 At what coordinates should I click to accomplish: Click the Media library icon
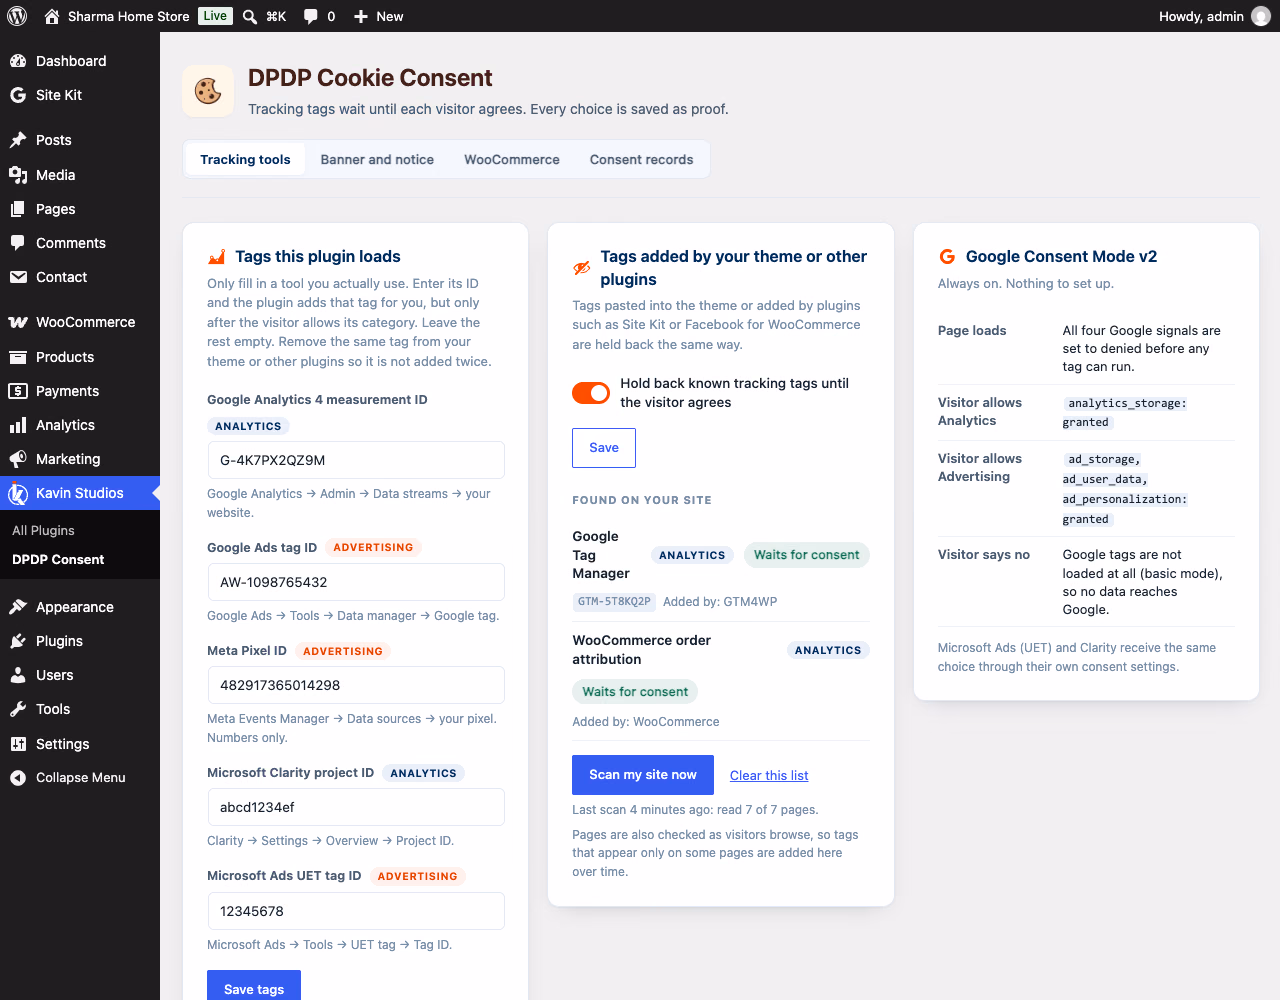tap(18, 175)
